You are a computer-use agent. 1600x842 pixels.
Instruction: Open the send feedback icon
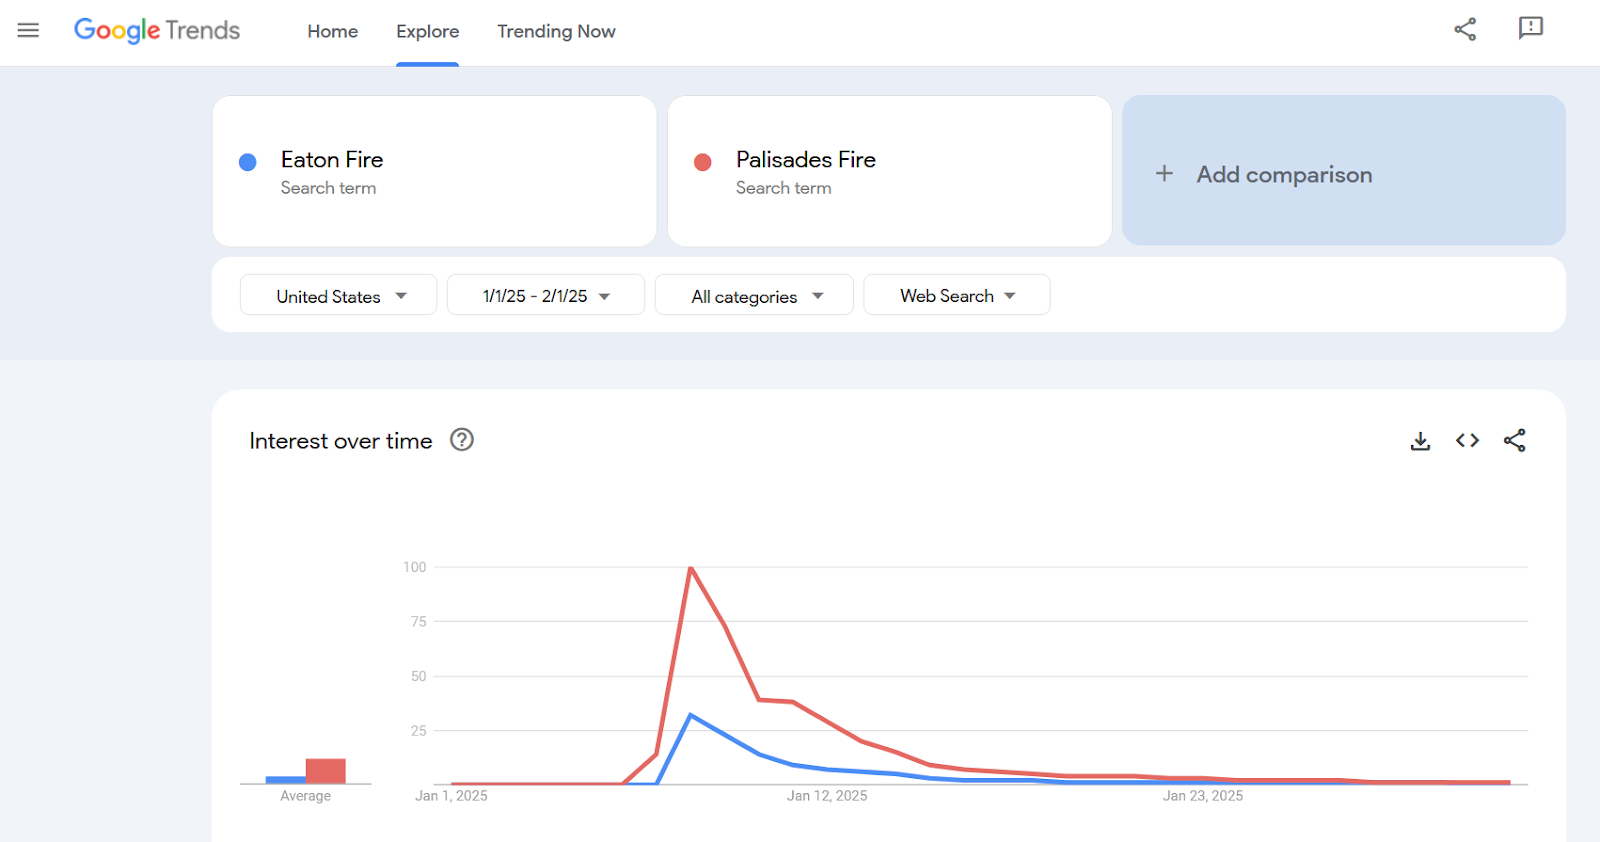tap(1530, 28)
